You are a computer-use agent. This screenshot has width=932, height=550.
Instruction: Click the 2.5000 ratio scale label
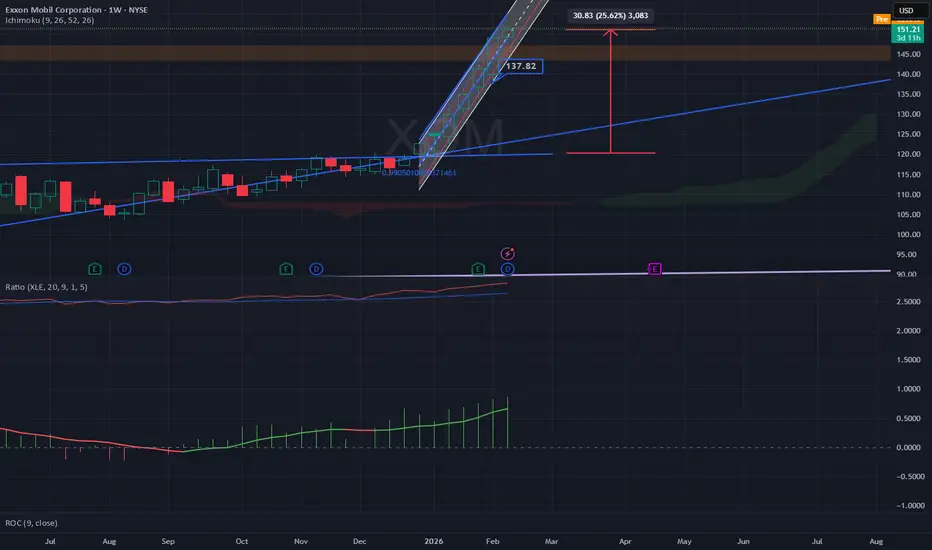(909, 302)
